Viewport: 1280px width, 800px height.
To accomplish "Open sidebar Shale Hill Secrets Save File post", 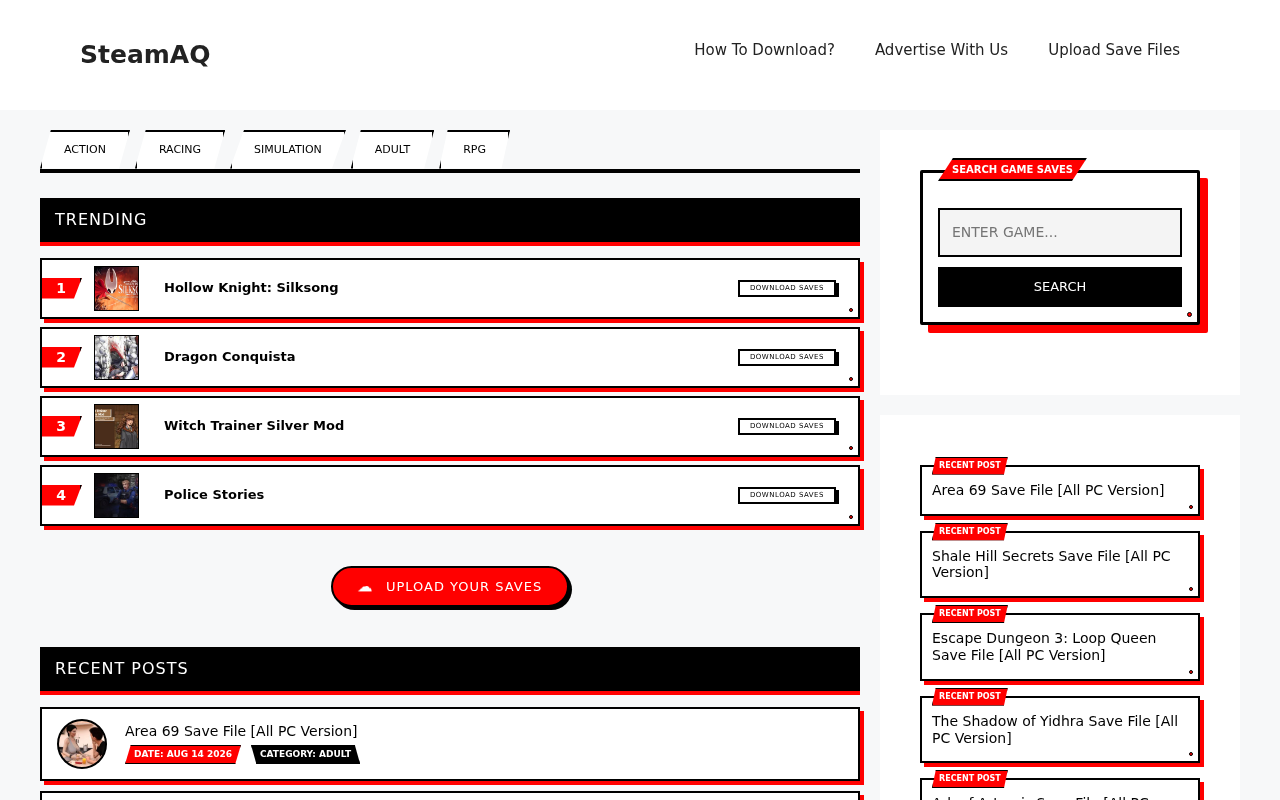I will pos(1051,564).
